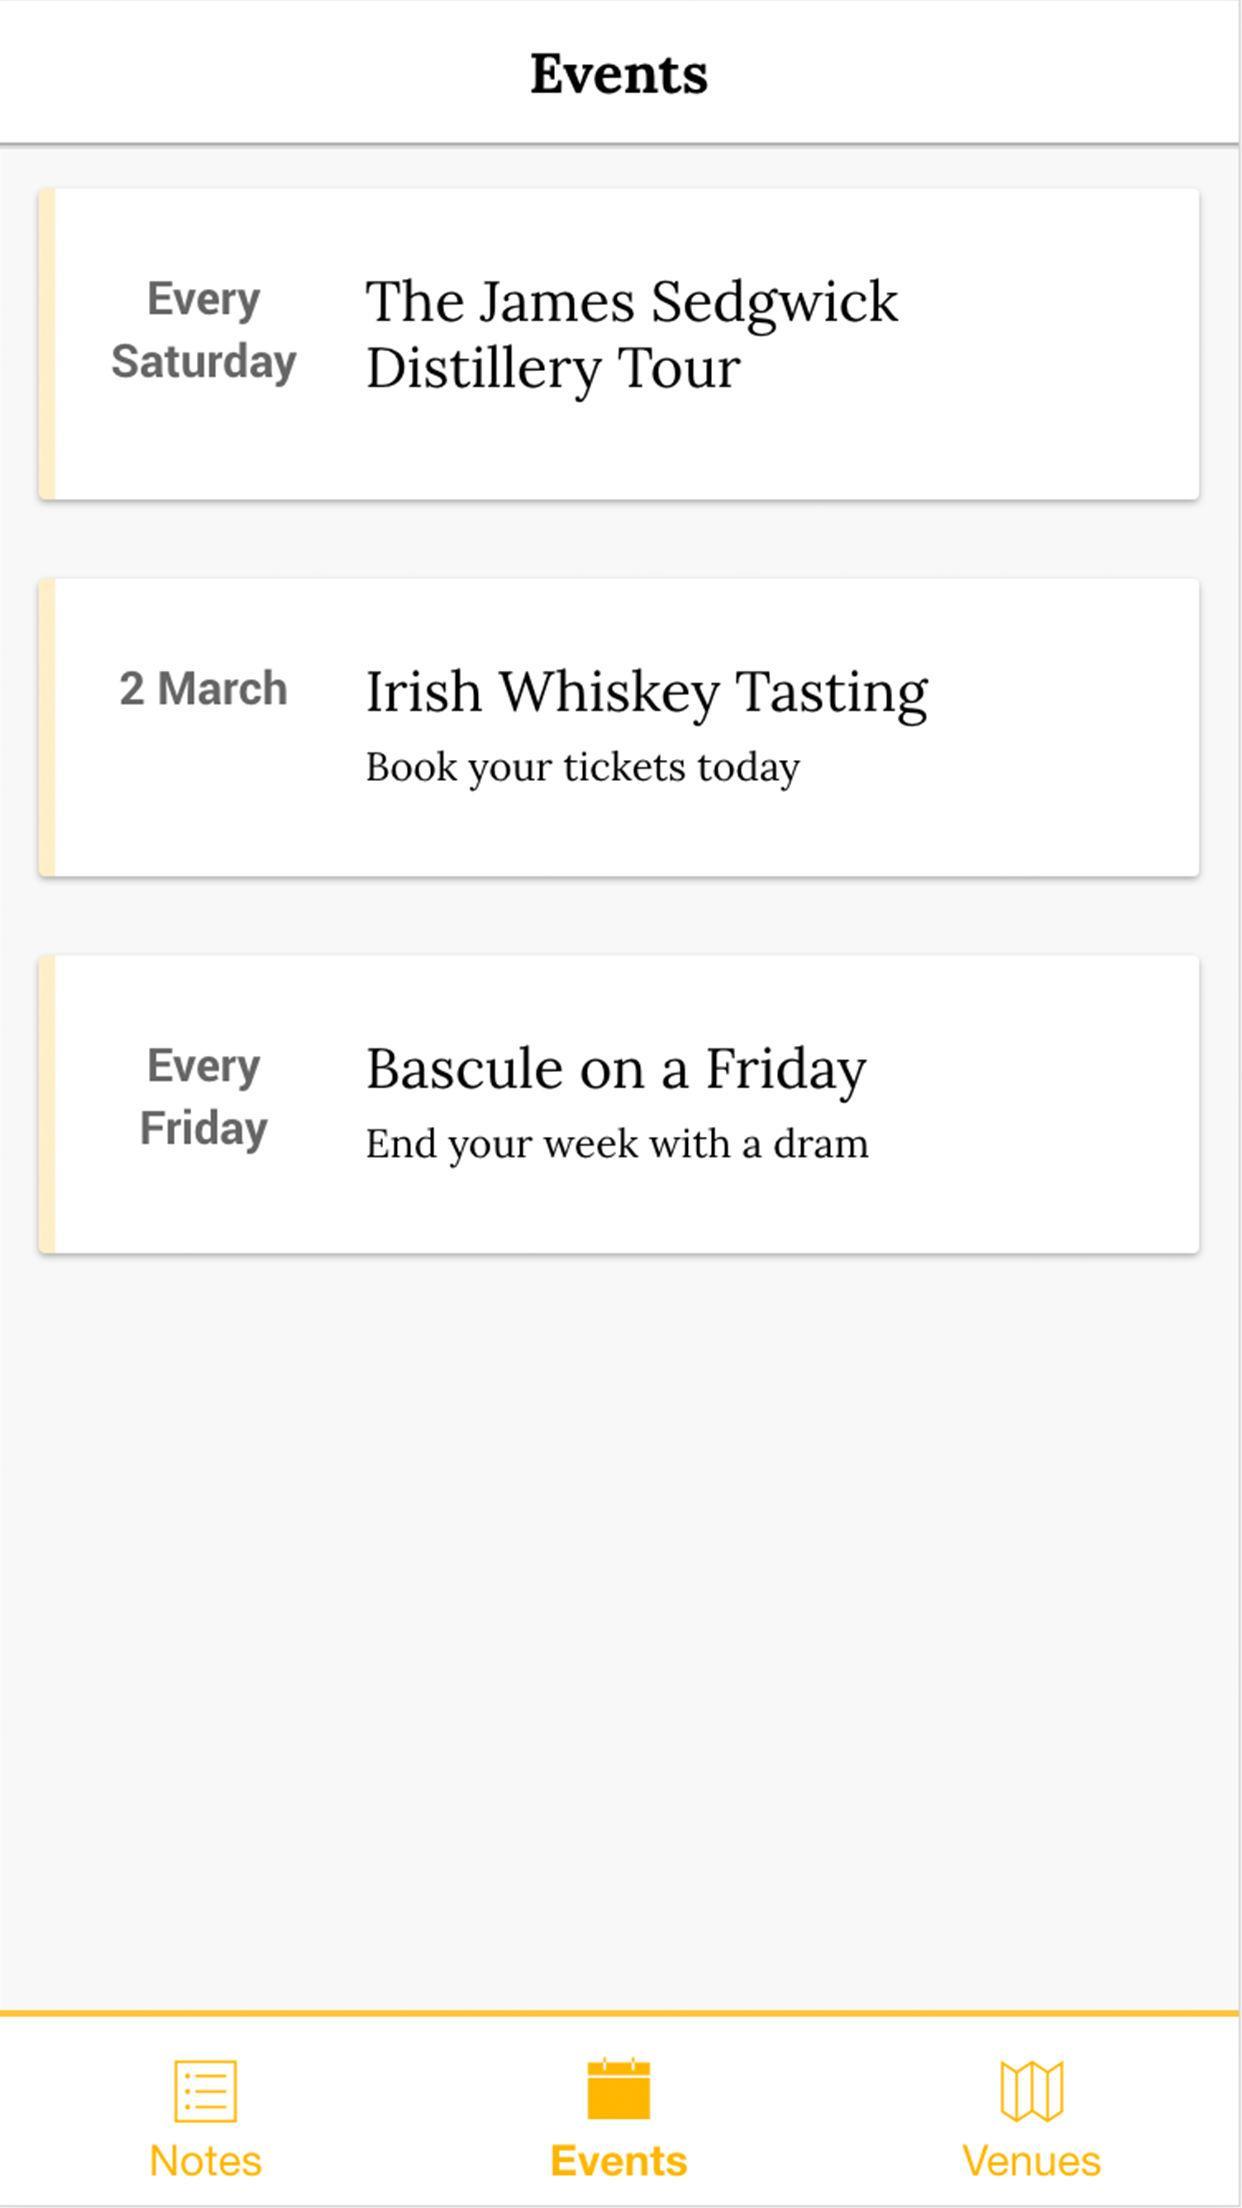1242x2208 pixels.
Task: Click the "Every Saturday" date label
Action: pyautogui.click(x=204, y=330)
